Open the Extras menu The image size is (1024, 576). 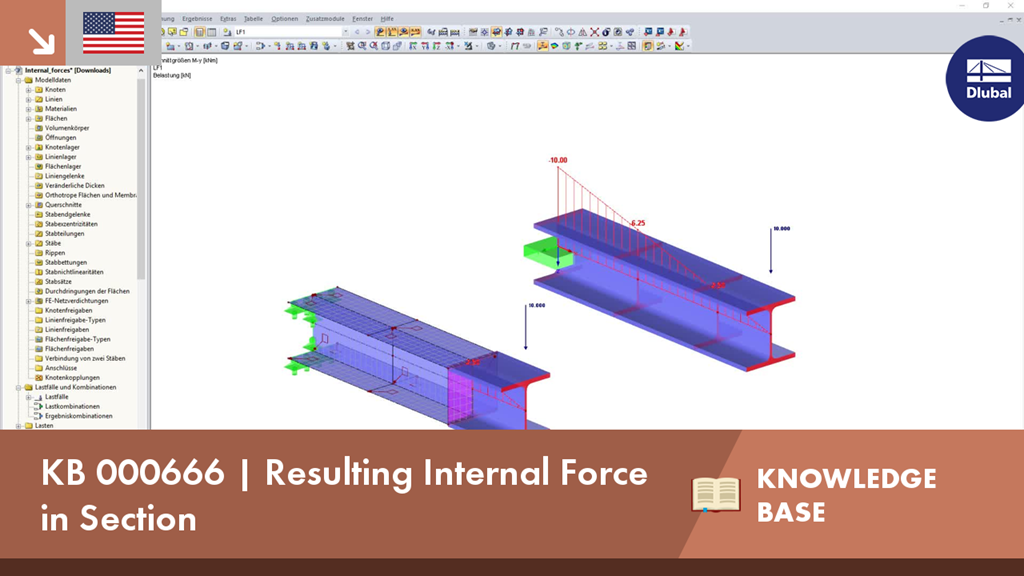[x=228, y=19]
